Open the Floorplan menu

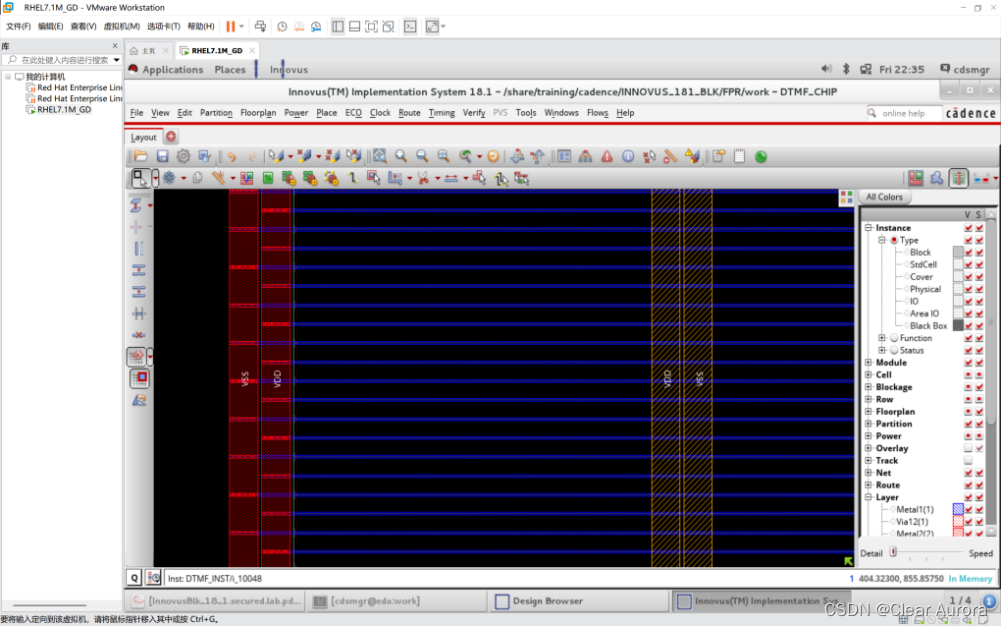[x=258, y=113]
